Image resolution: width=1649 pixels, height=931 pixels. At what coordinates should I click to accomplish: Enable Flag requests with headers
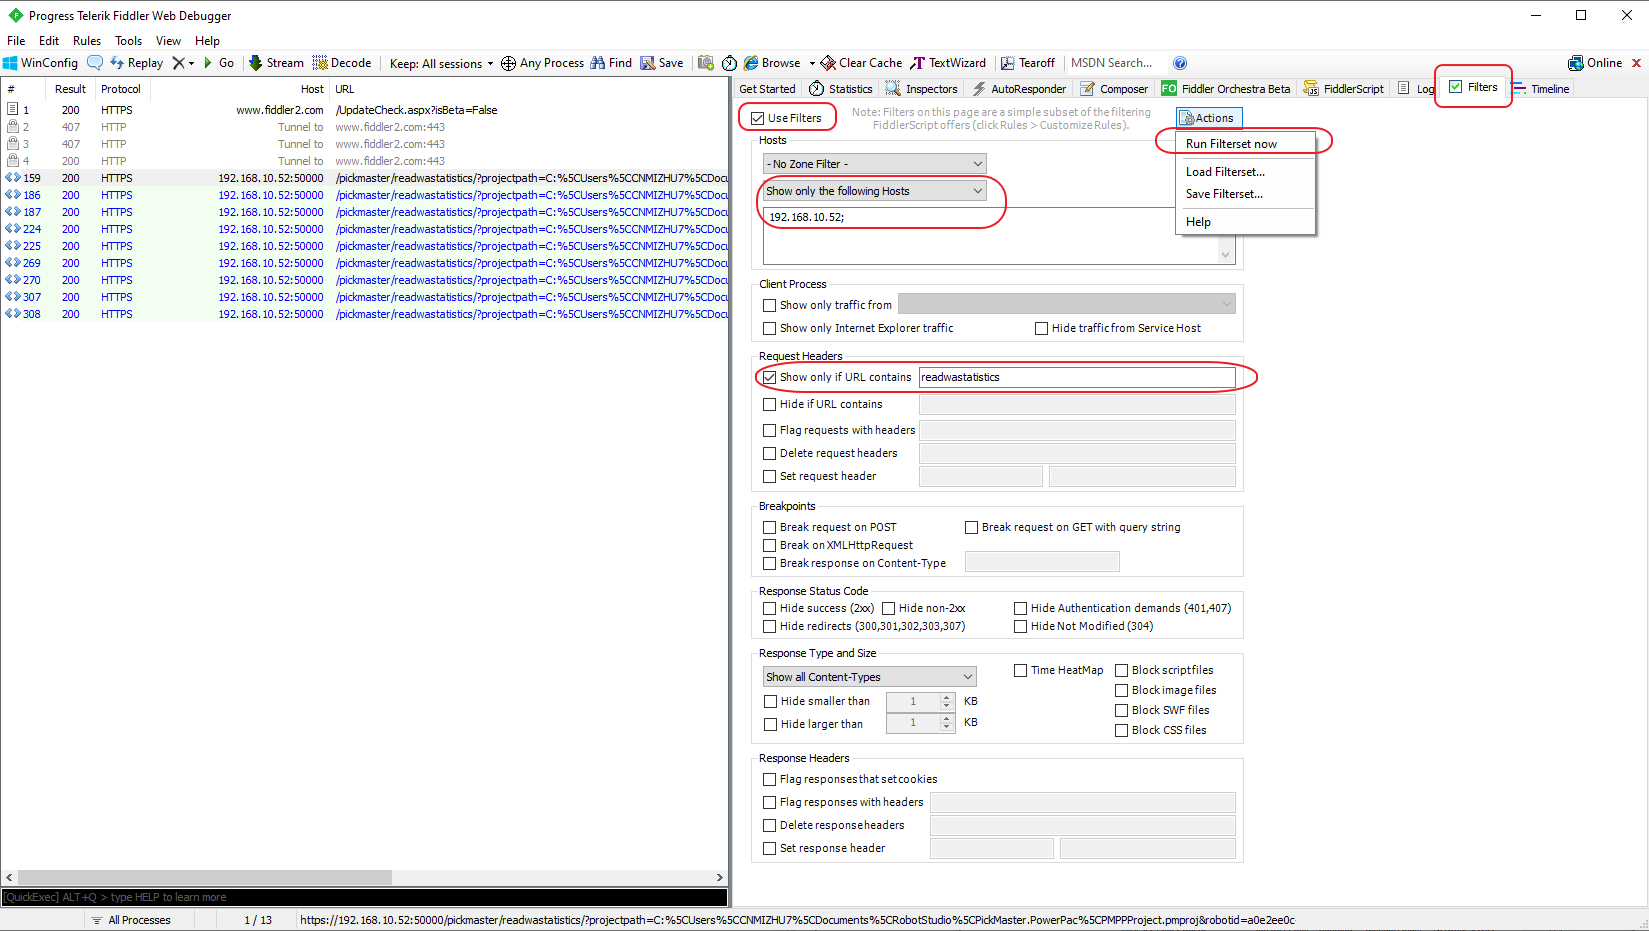pyautogui.click(x=769, y=430)
